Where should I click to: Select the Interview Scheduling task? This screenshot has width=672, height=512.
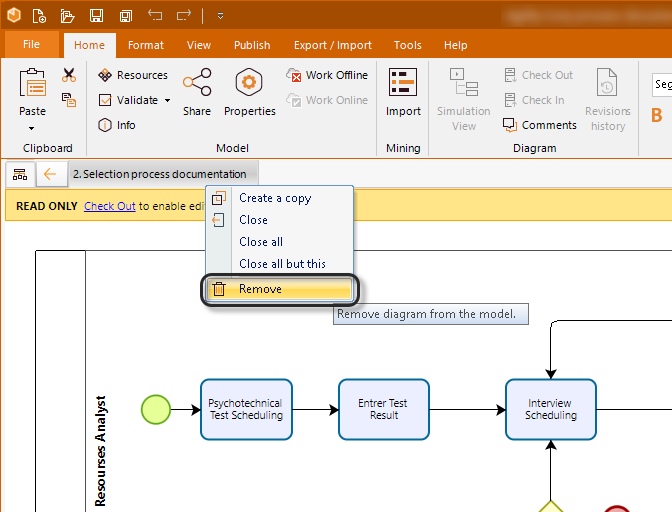551,409
